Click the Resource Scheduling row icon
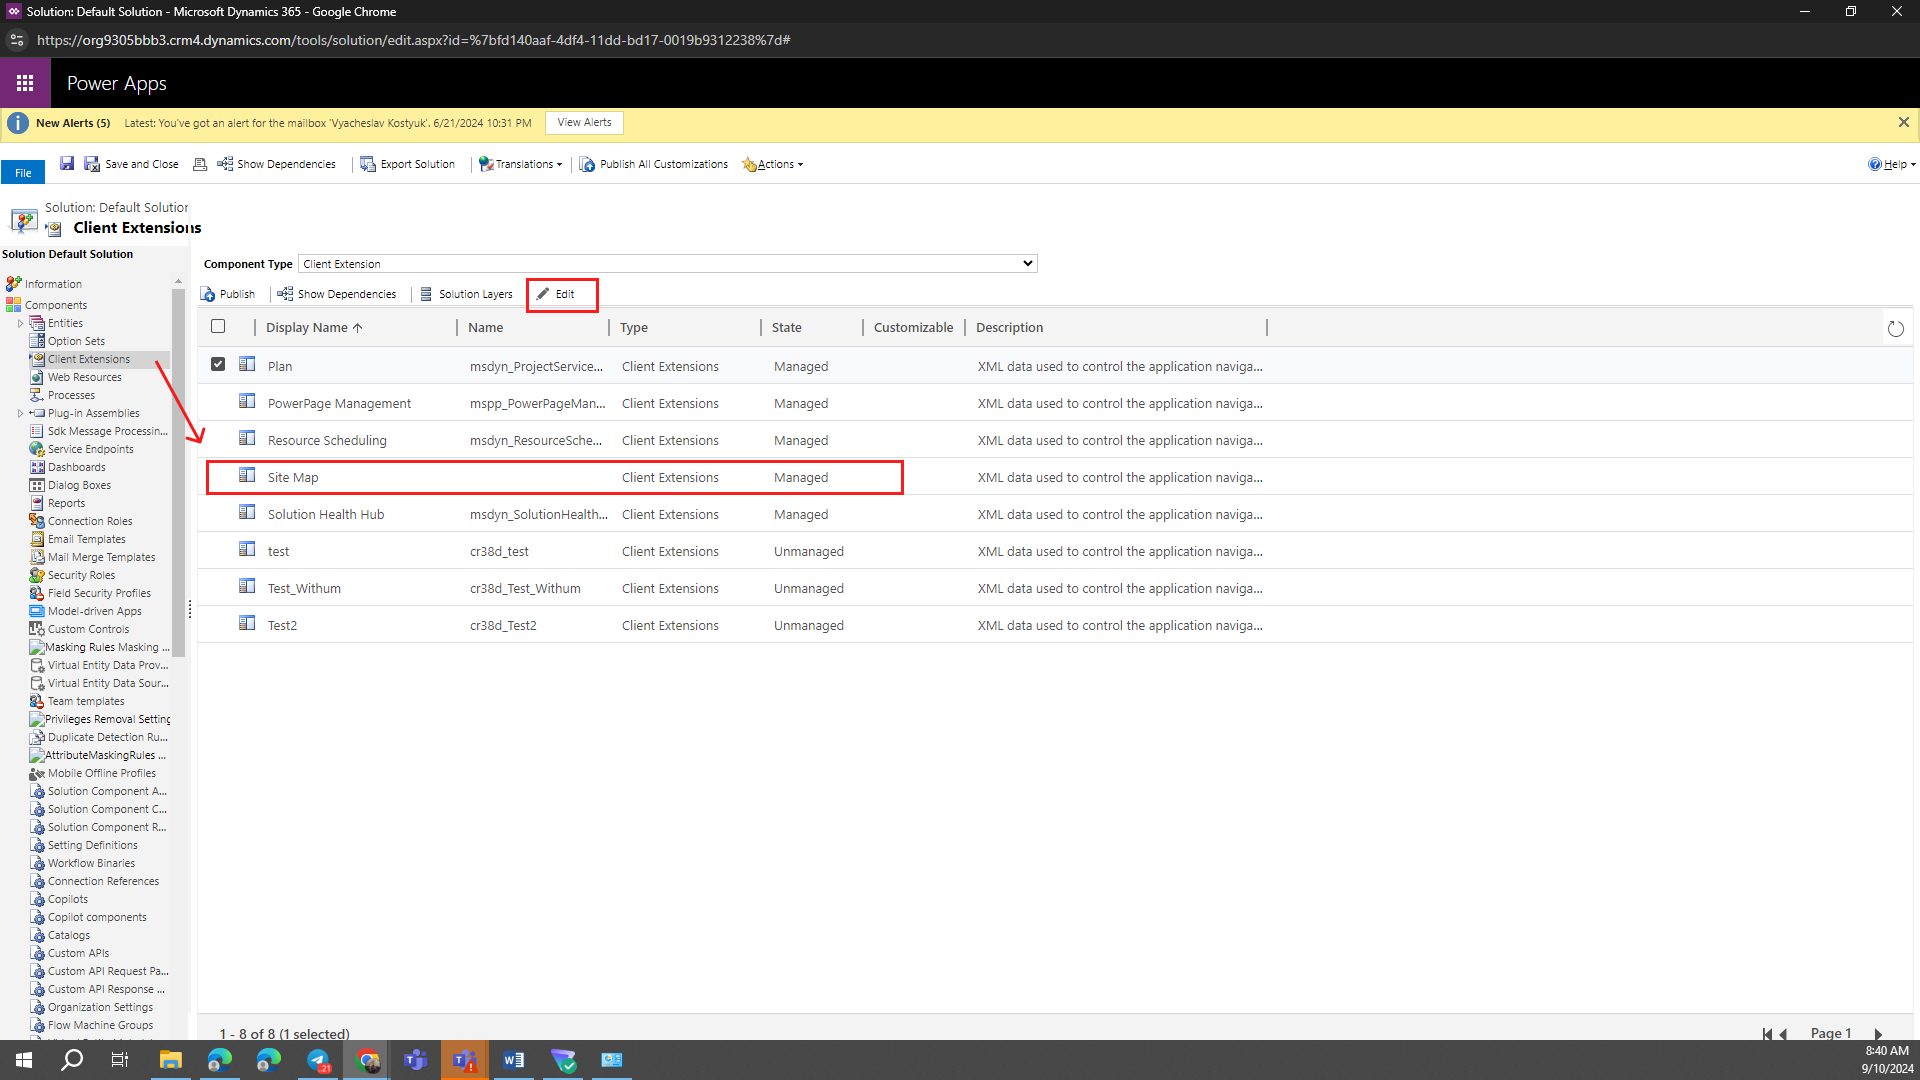Viewport: 1920px width, 1080px height. pos(247,438)
